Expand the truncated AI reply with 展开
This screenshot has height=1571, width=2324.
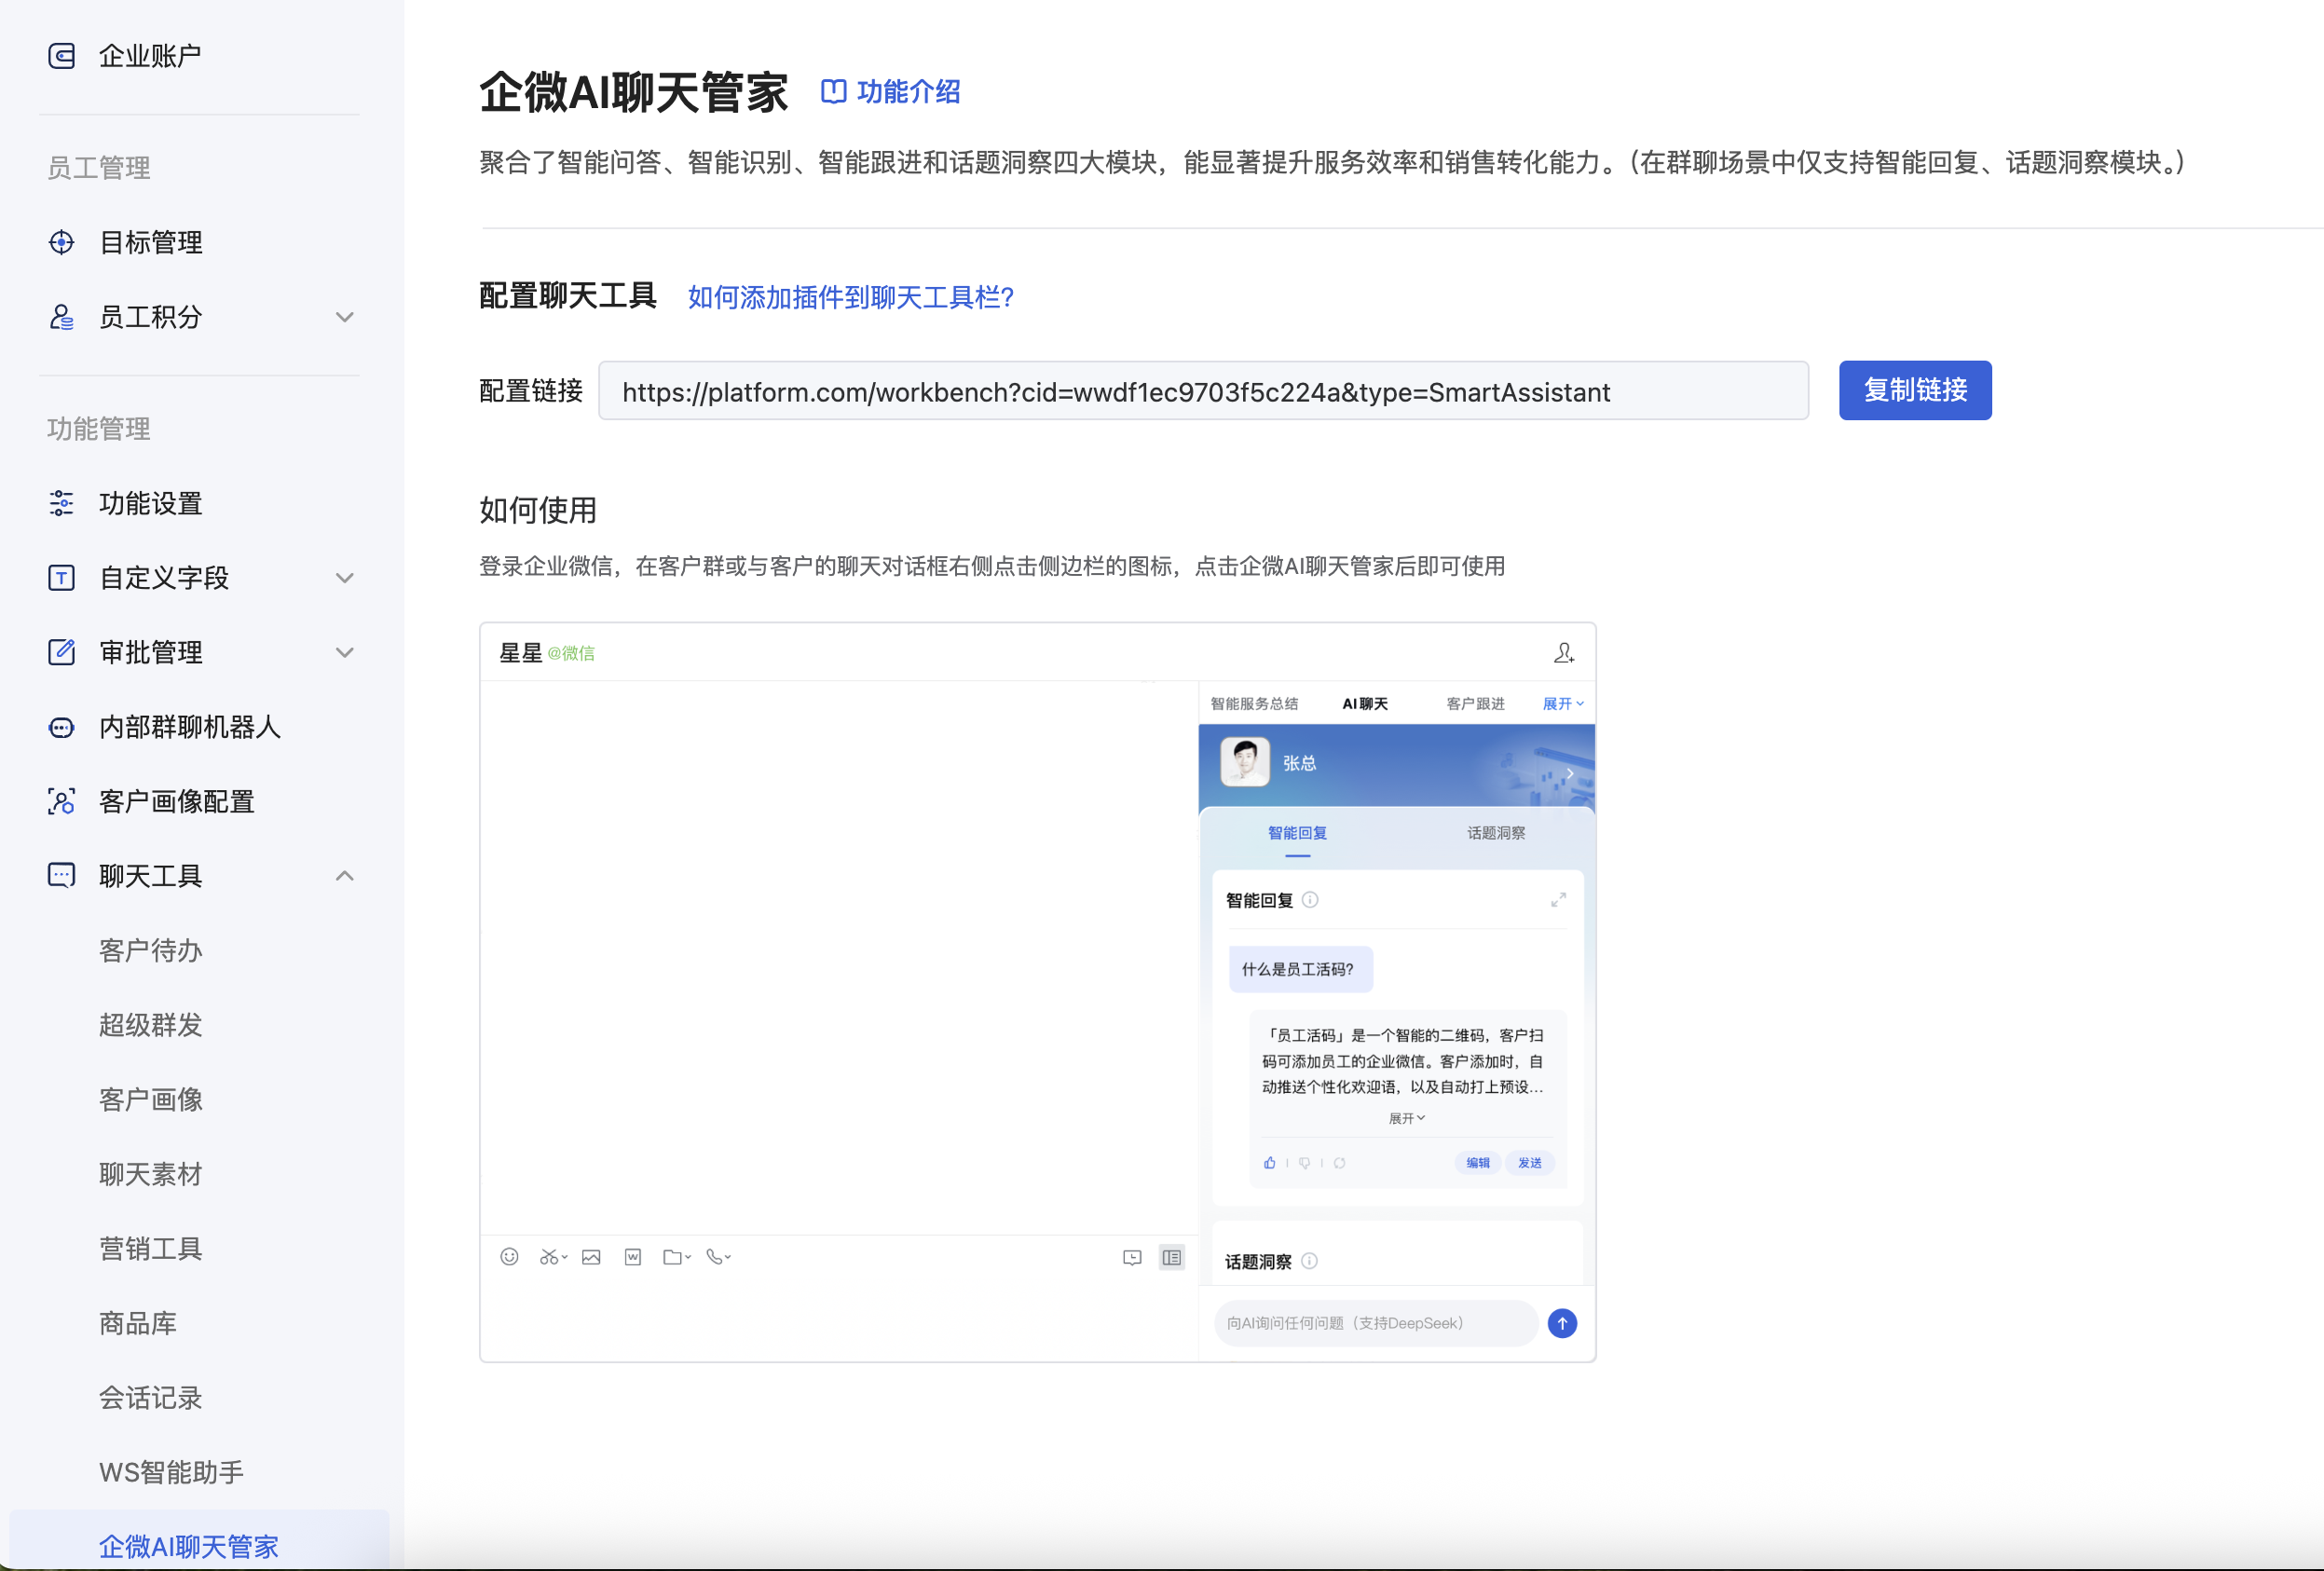[x=1407, y=1119]
